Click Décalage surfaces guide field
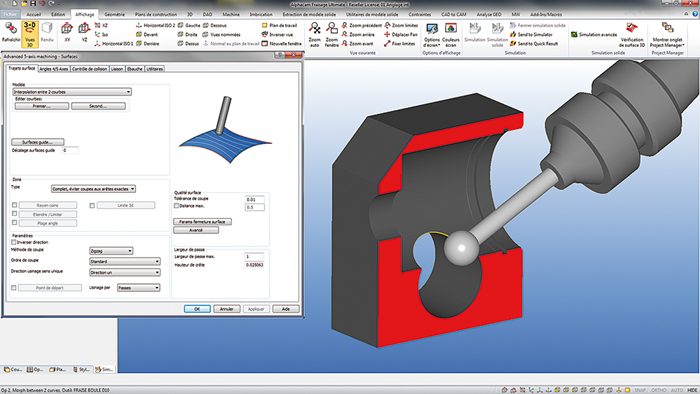700x394 pixels. [70, 151]
